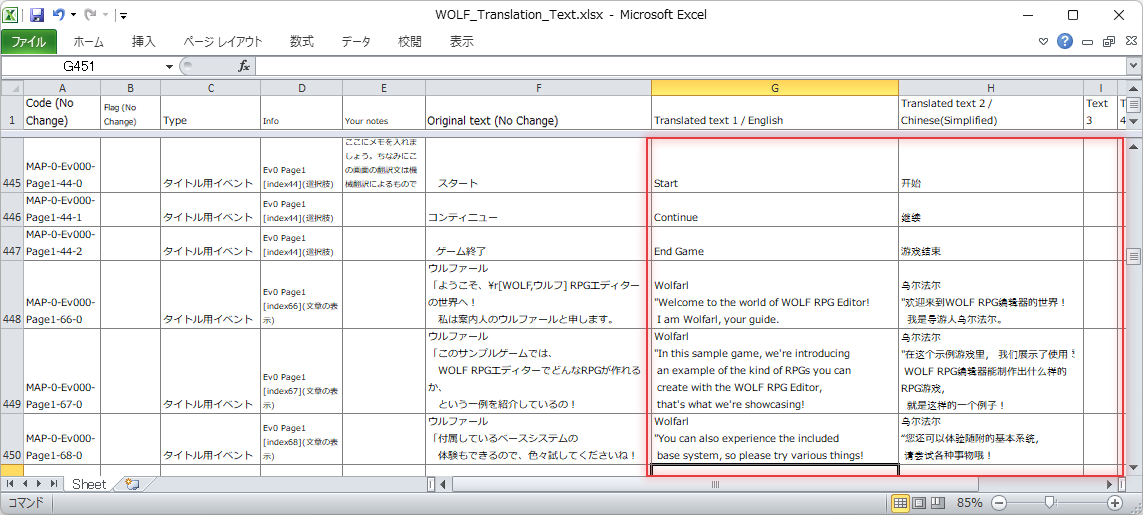Open the ファイル tab
Viewport: 1143px width, 515px height.
pos(29,42)
